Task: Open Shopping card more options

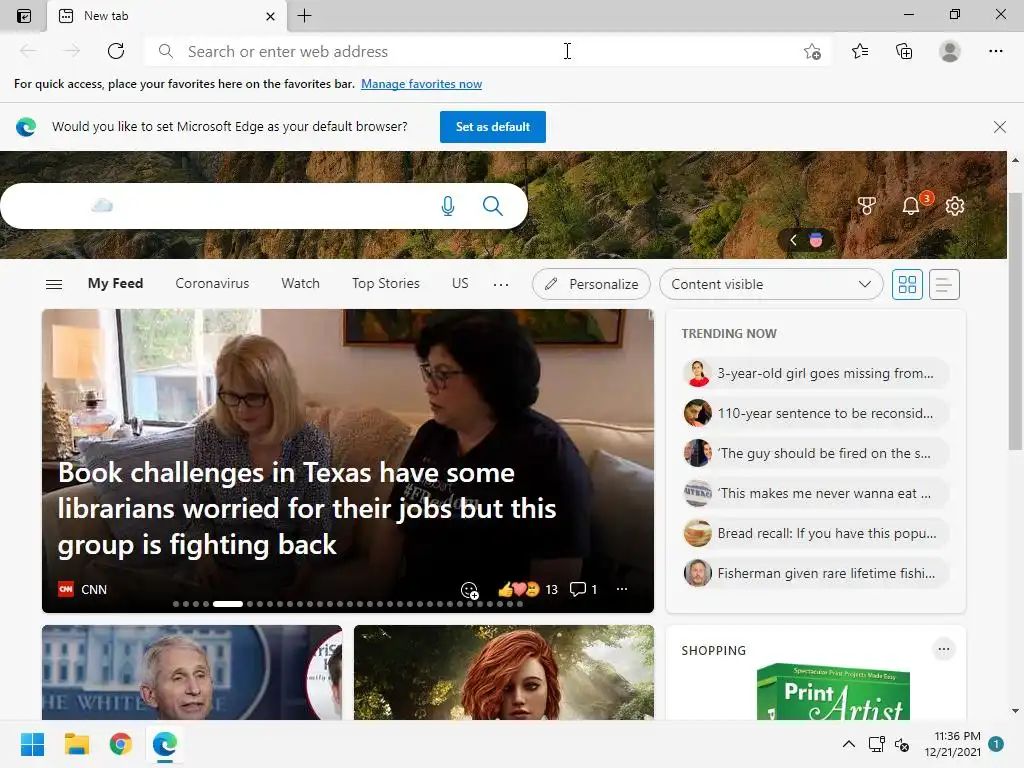Action: 944,649
